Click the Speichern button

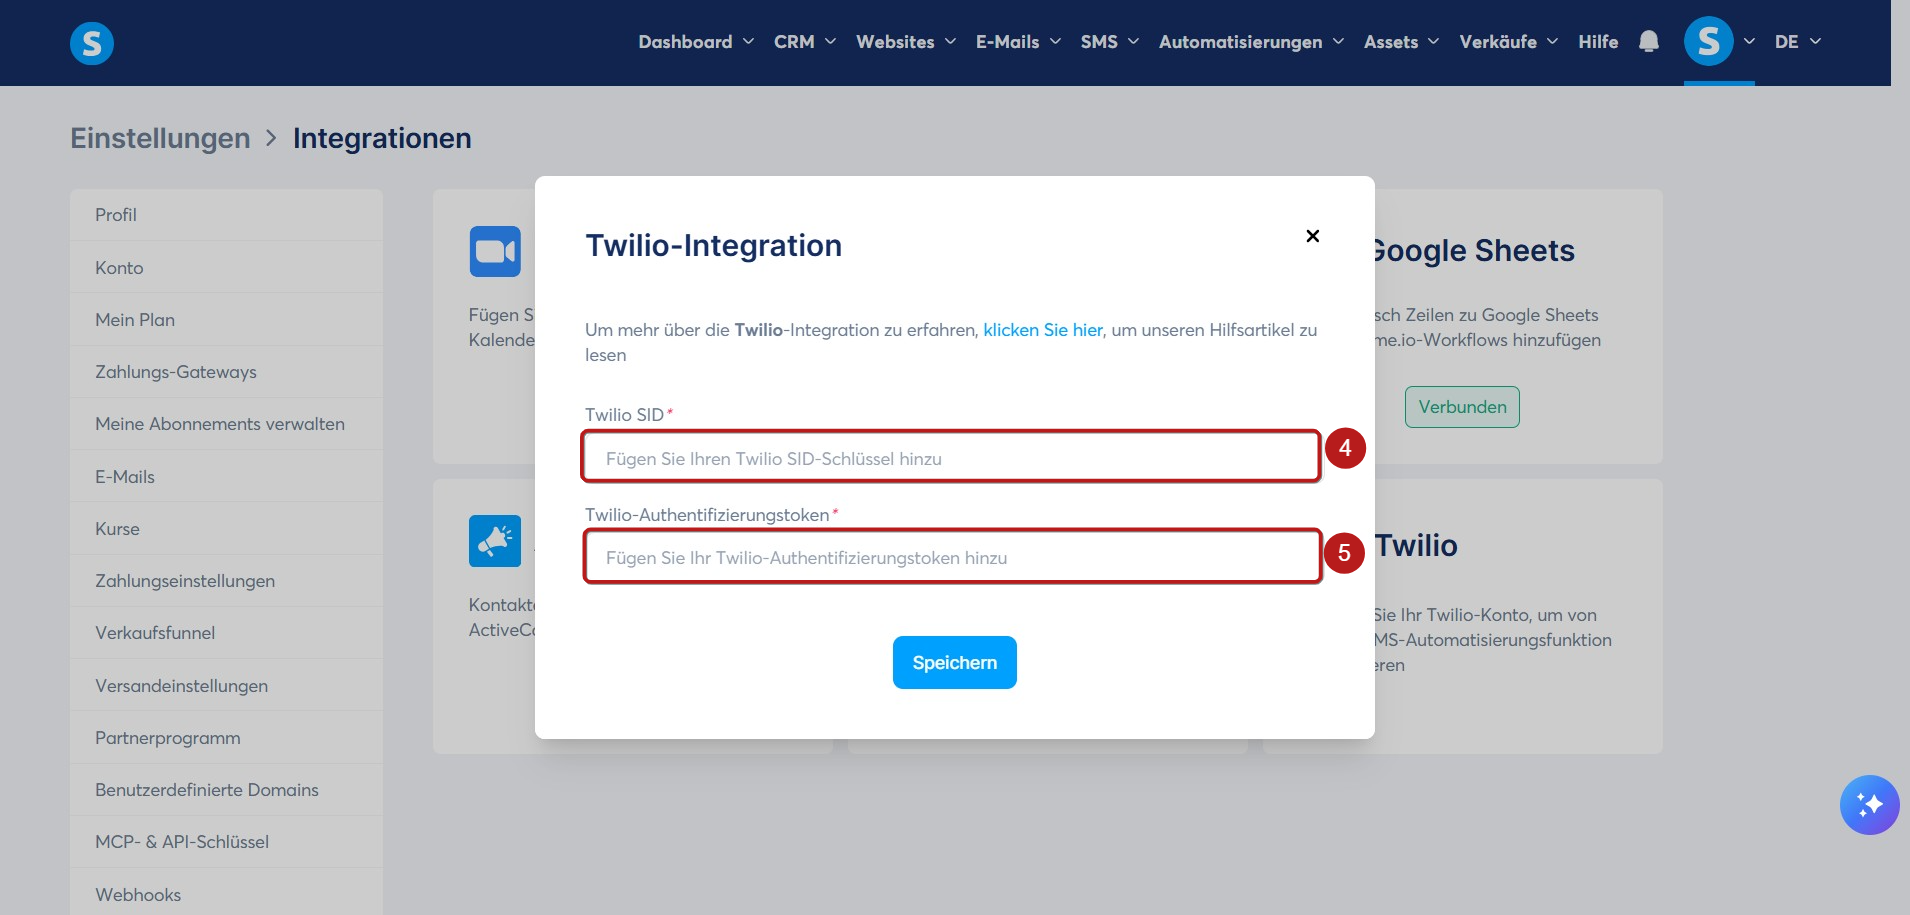point(955,662)
